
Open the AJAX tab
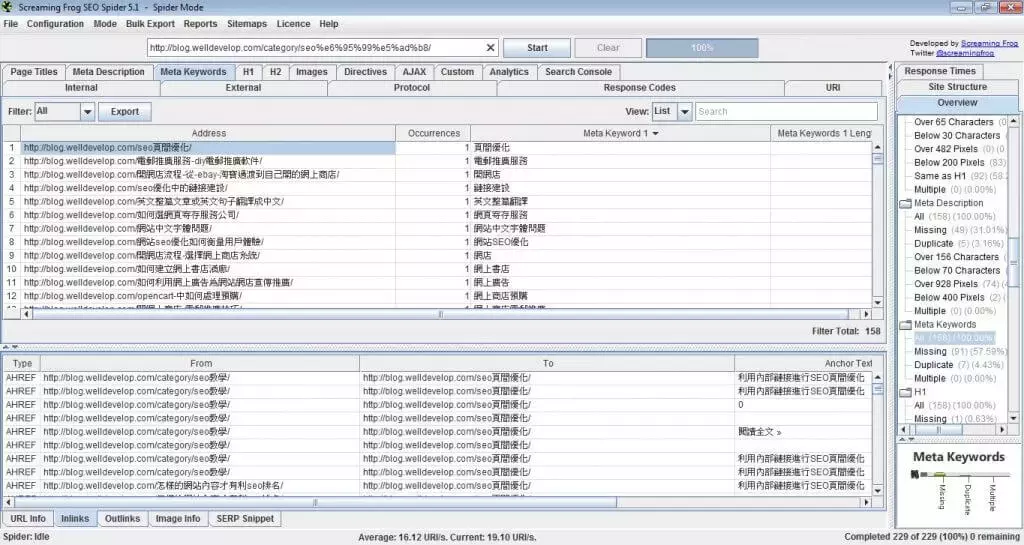coord(414,72)
